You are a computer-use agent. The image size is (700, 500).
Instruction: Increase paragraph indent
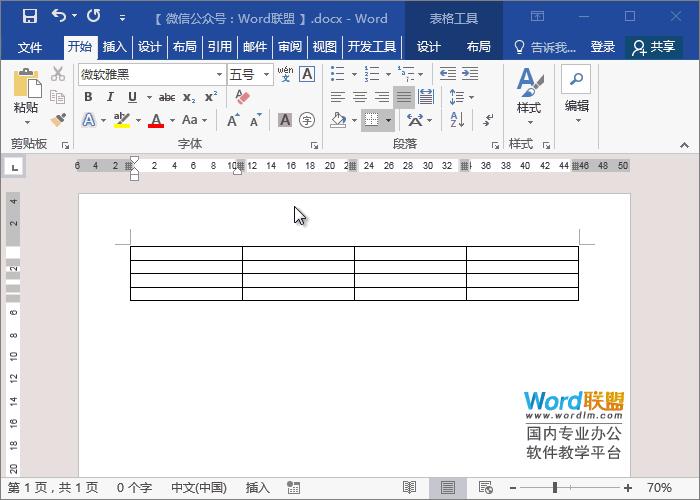[x=470, y=74]
